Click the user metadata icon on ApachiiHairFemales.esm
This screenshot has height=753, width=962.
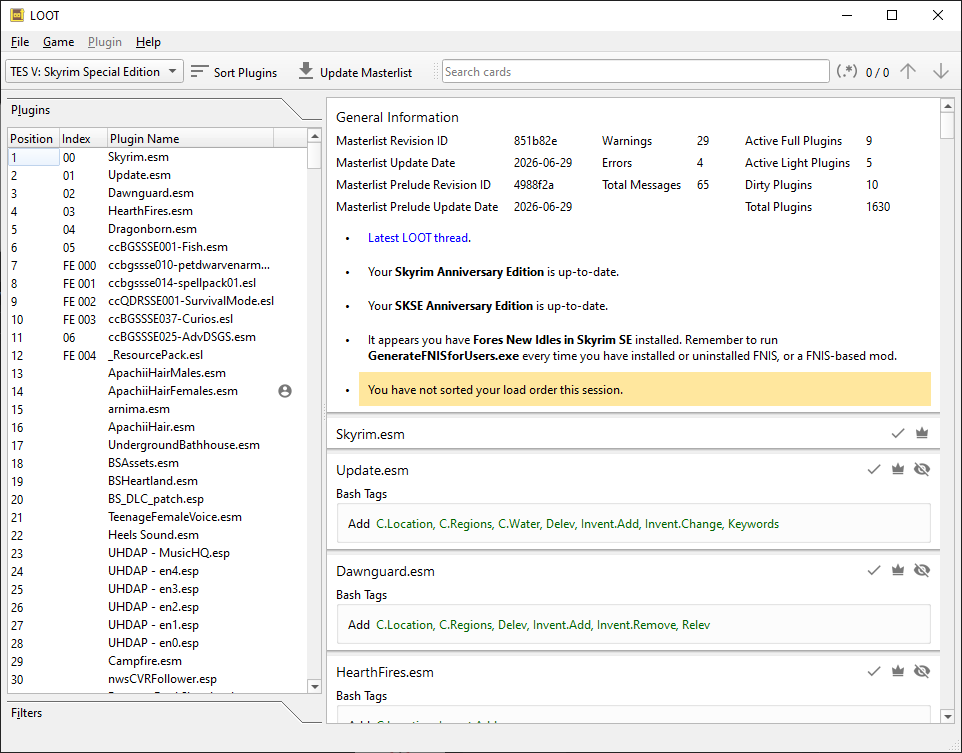coord(285,391)
